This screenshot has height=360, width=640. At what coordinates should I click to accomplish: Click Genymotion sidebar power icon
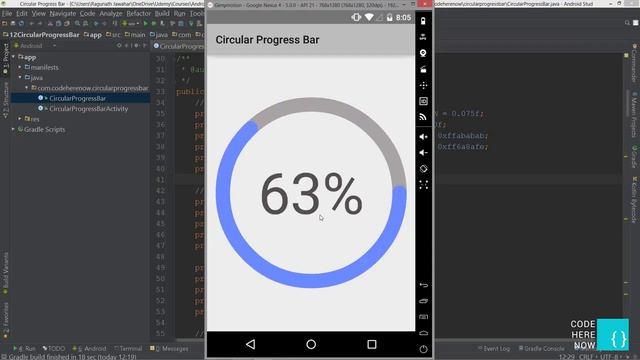[x=423, y=349]
